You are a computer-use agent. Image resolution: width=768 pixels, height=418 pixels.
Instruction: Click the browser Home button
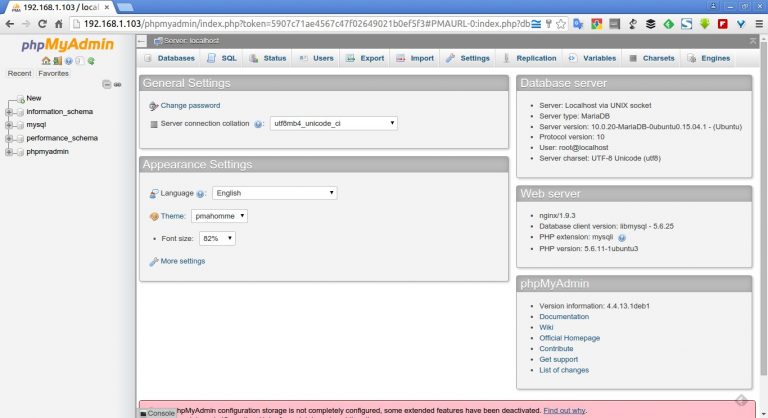click(59, 24)
